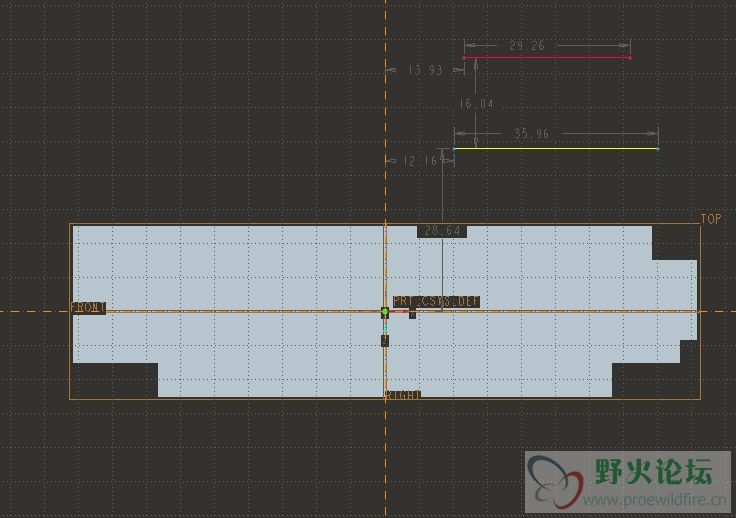736x518 pixels.
Task: Select the yellow sketched line
Action: [556, 149]
